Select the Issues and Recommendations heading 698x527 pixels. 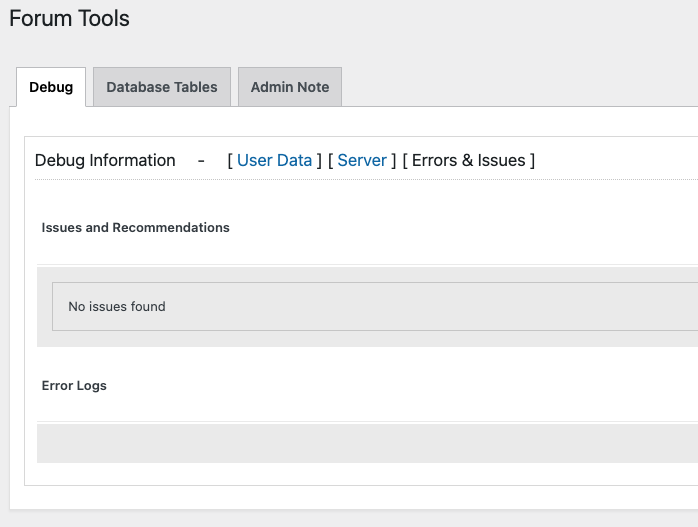point(135,227)
